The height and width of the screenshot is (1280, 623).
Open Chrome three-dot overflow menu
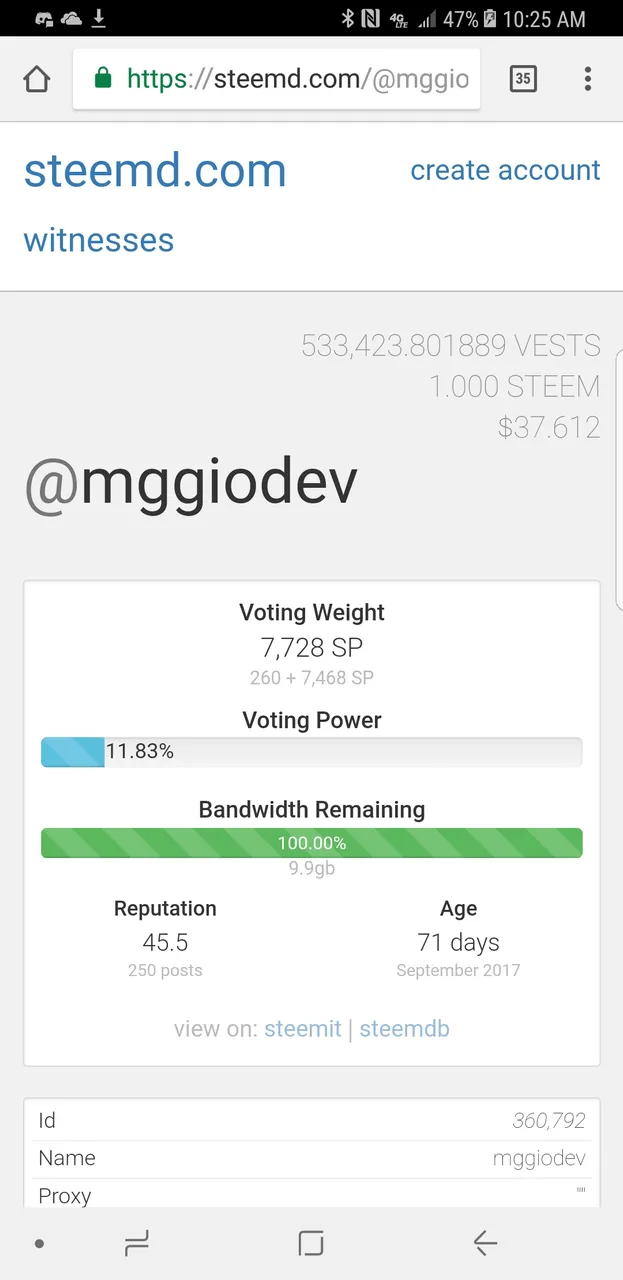[x=588, y=79]
